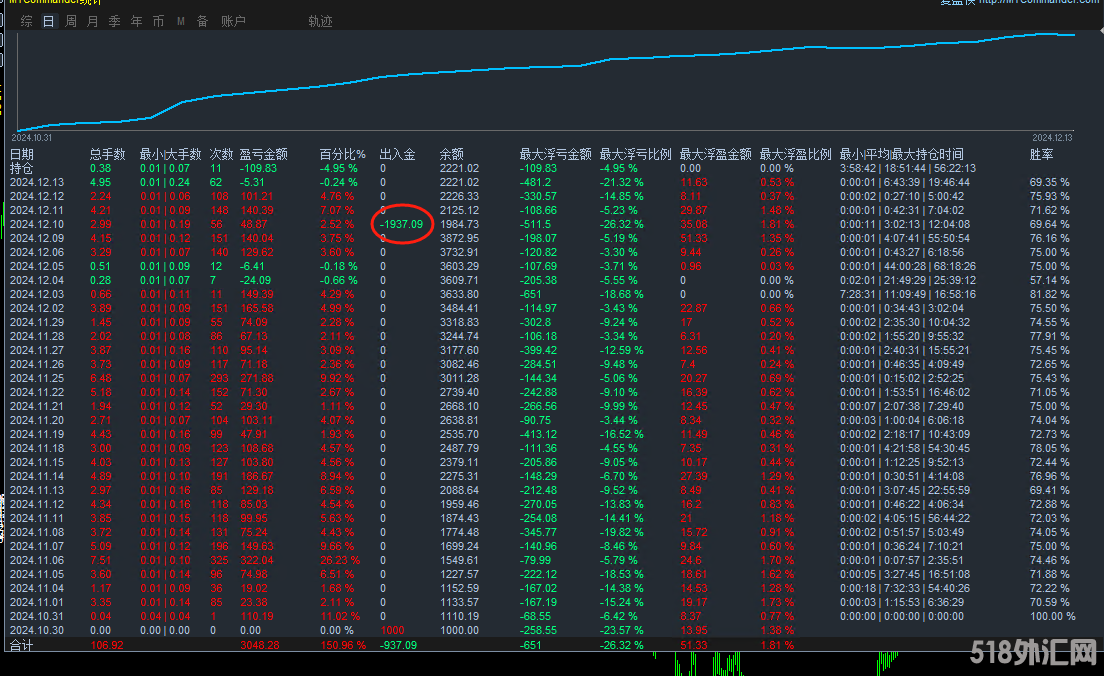This screenshot has width=1104, height=676.
Task: Click the website link at top right
Action: tap(1039, 2)
